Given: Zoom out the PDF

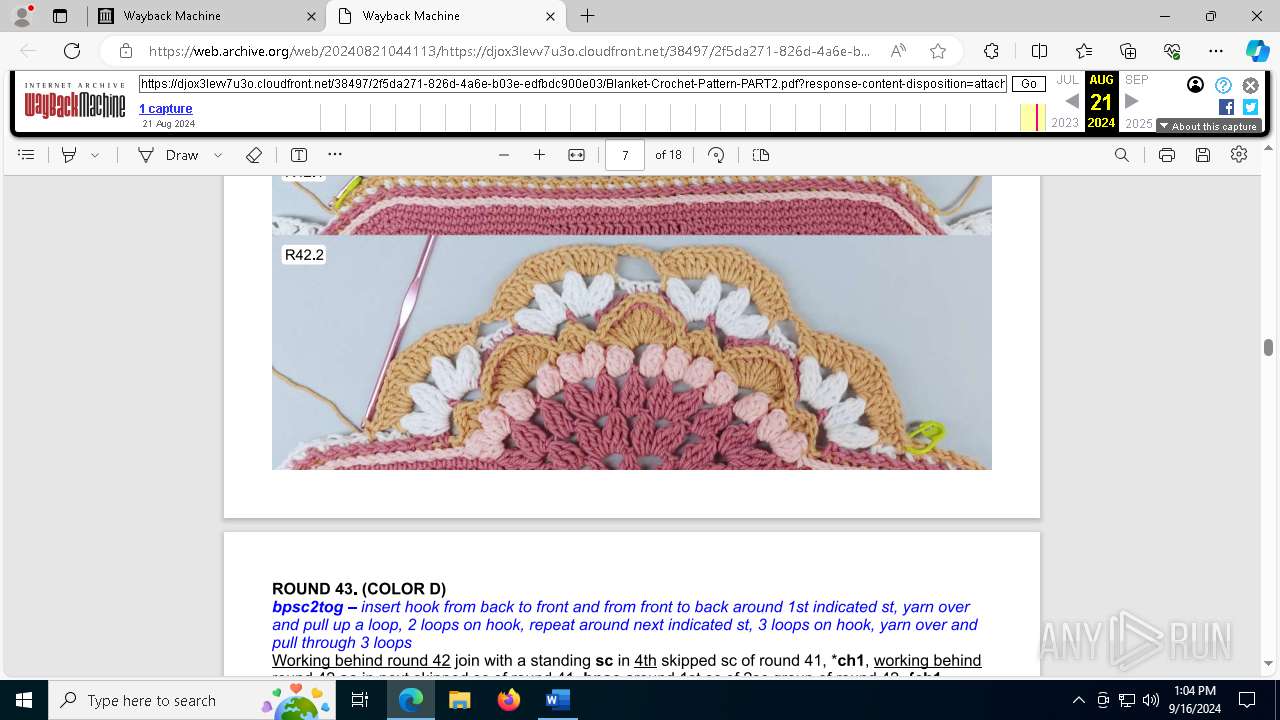Looking at the screenshot, I should coord(504,155).
